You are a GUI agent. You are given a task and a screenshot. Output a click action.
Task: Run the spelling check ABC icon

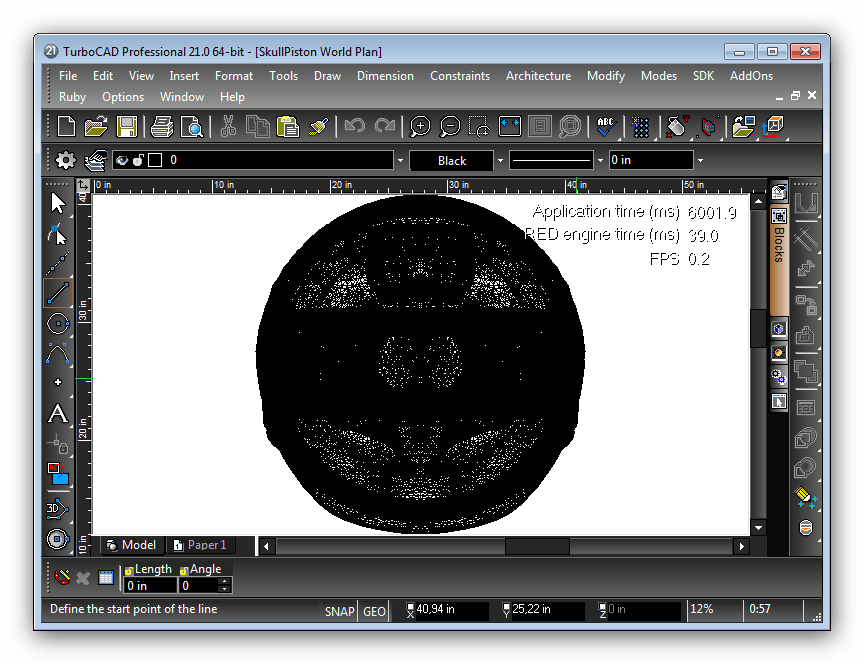606,126
